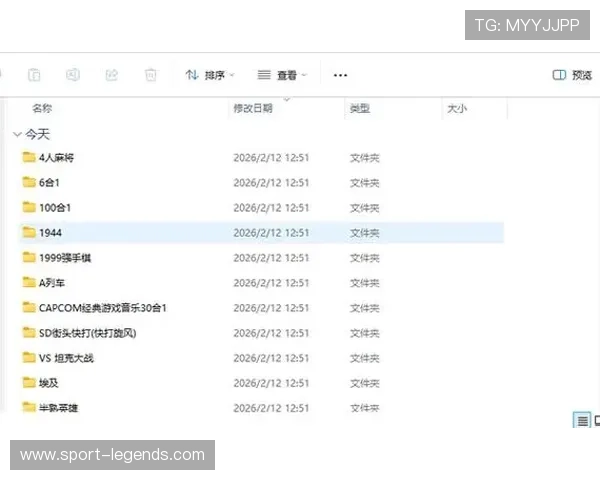Viewport: 600px width, 480px height.
Task: Click the 1944 folder name
Action: 50,233
